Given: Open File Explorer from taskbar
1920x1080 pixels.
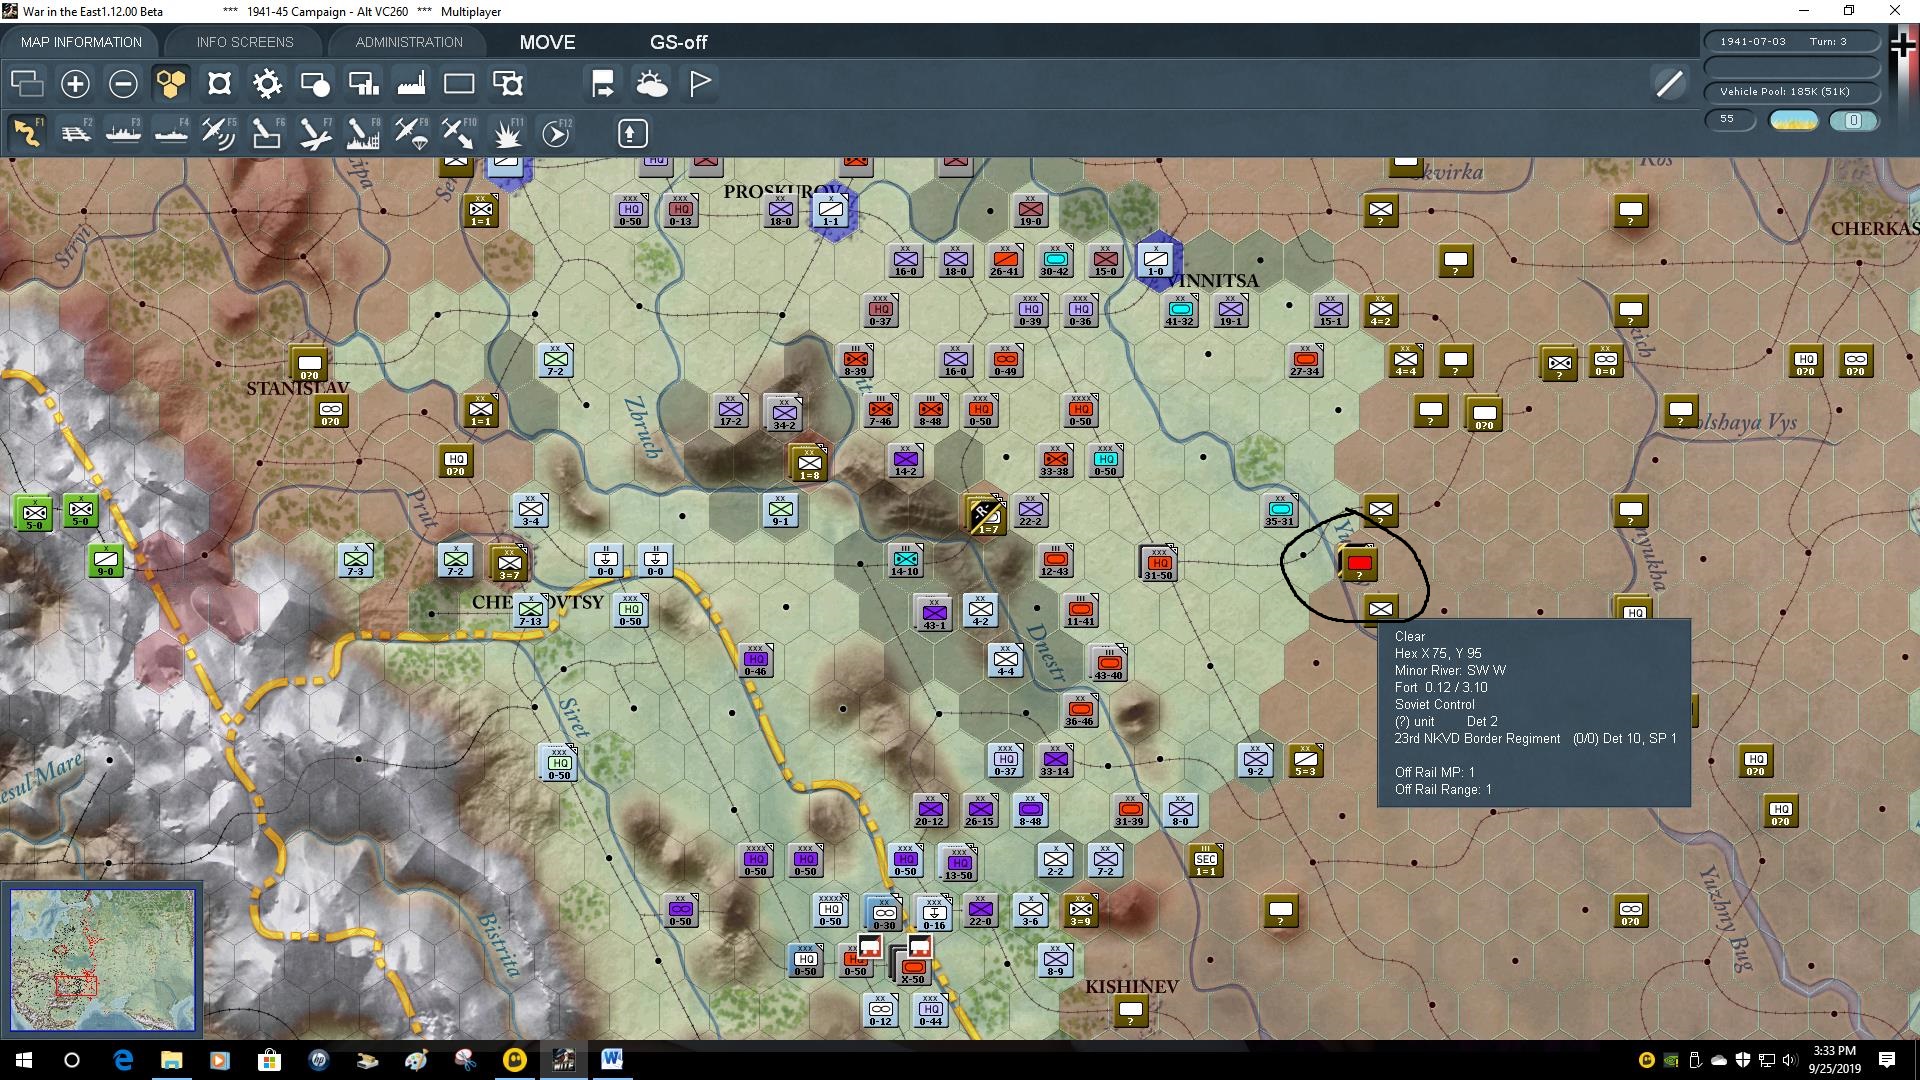Looking at the screenshot, I should click(171, 1060).
